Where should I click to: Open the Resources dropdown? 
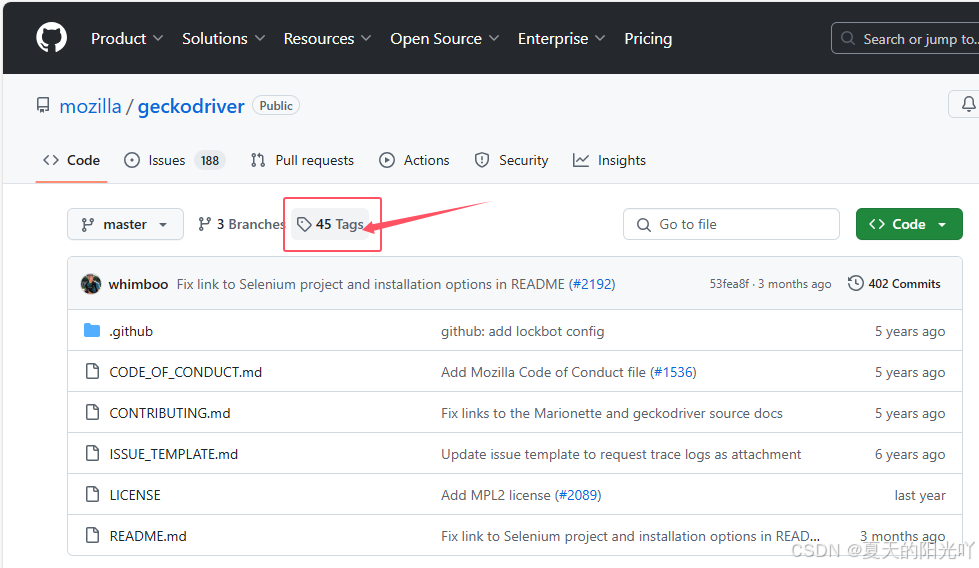pos(327,39)
